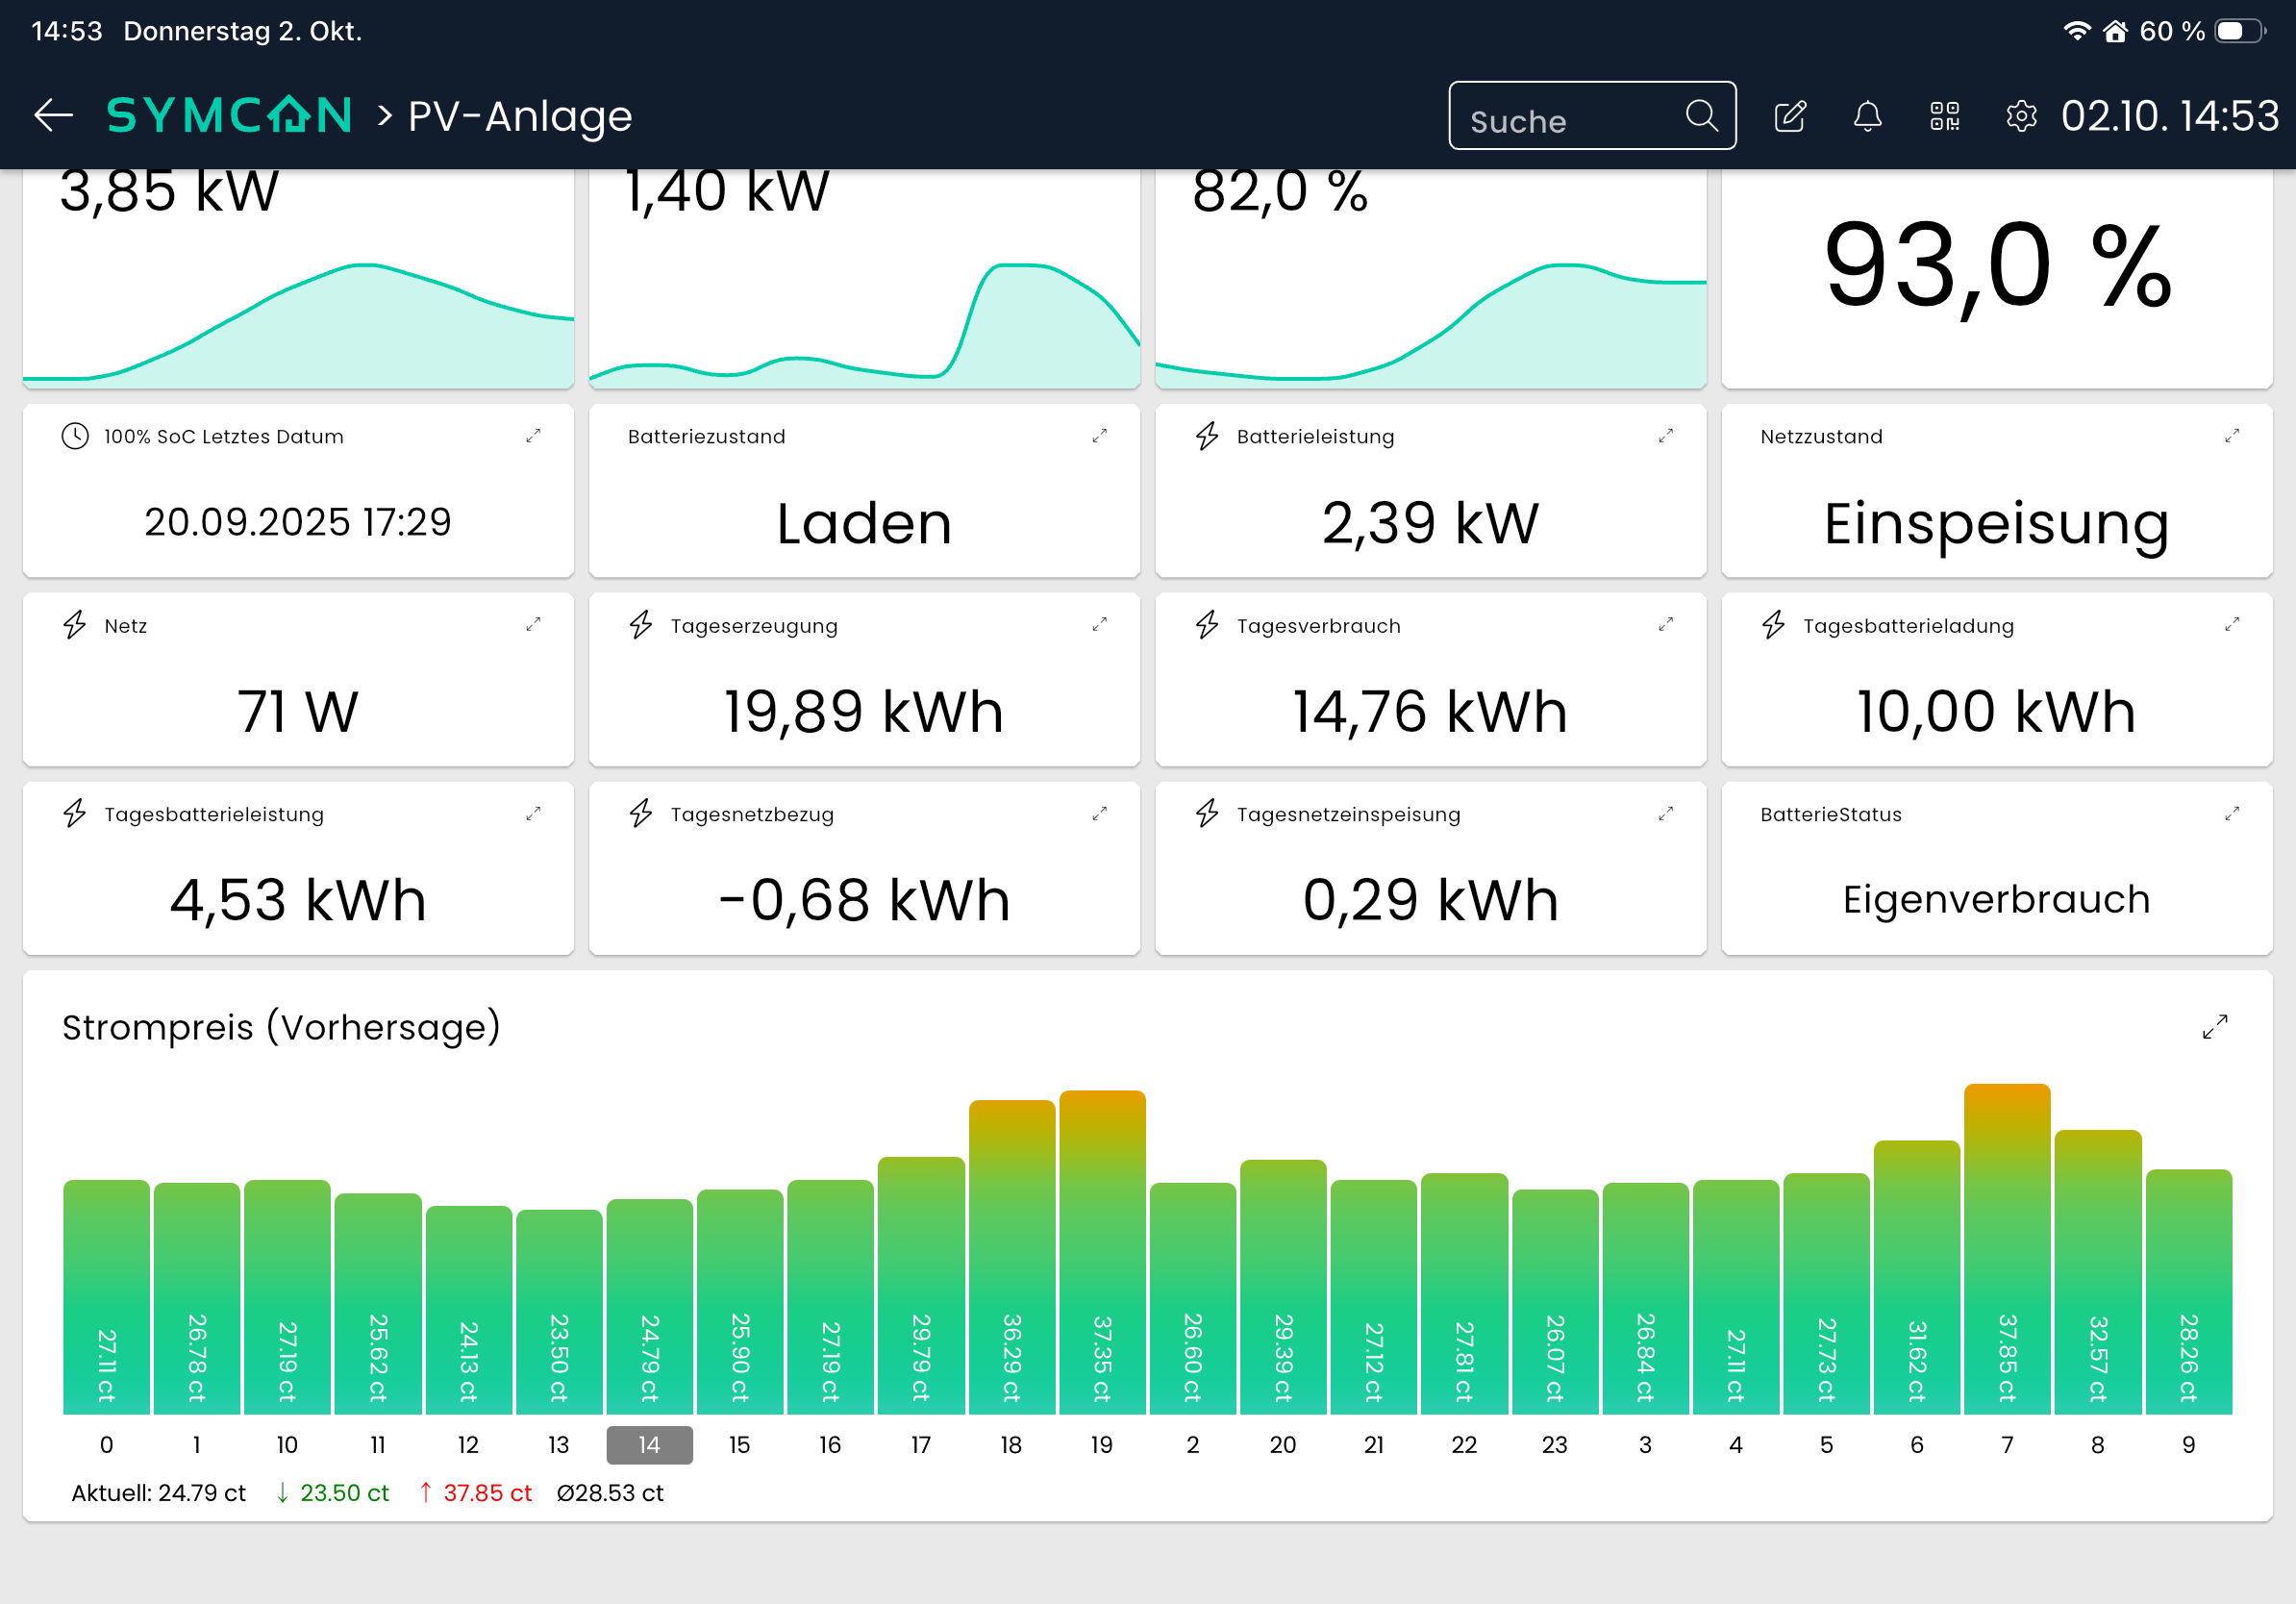Viewport: 2296px width, 1604px height.
Task: Click the search magnifier icon
Action: (x=1701, y=116)
